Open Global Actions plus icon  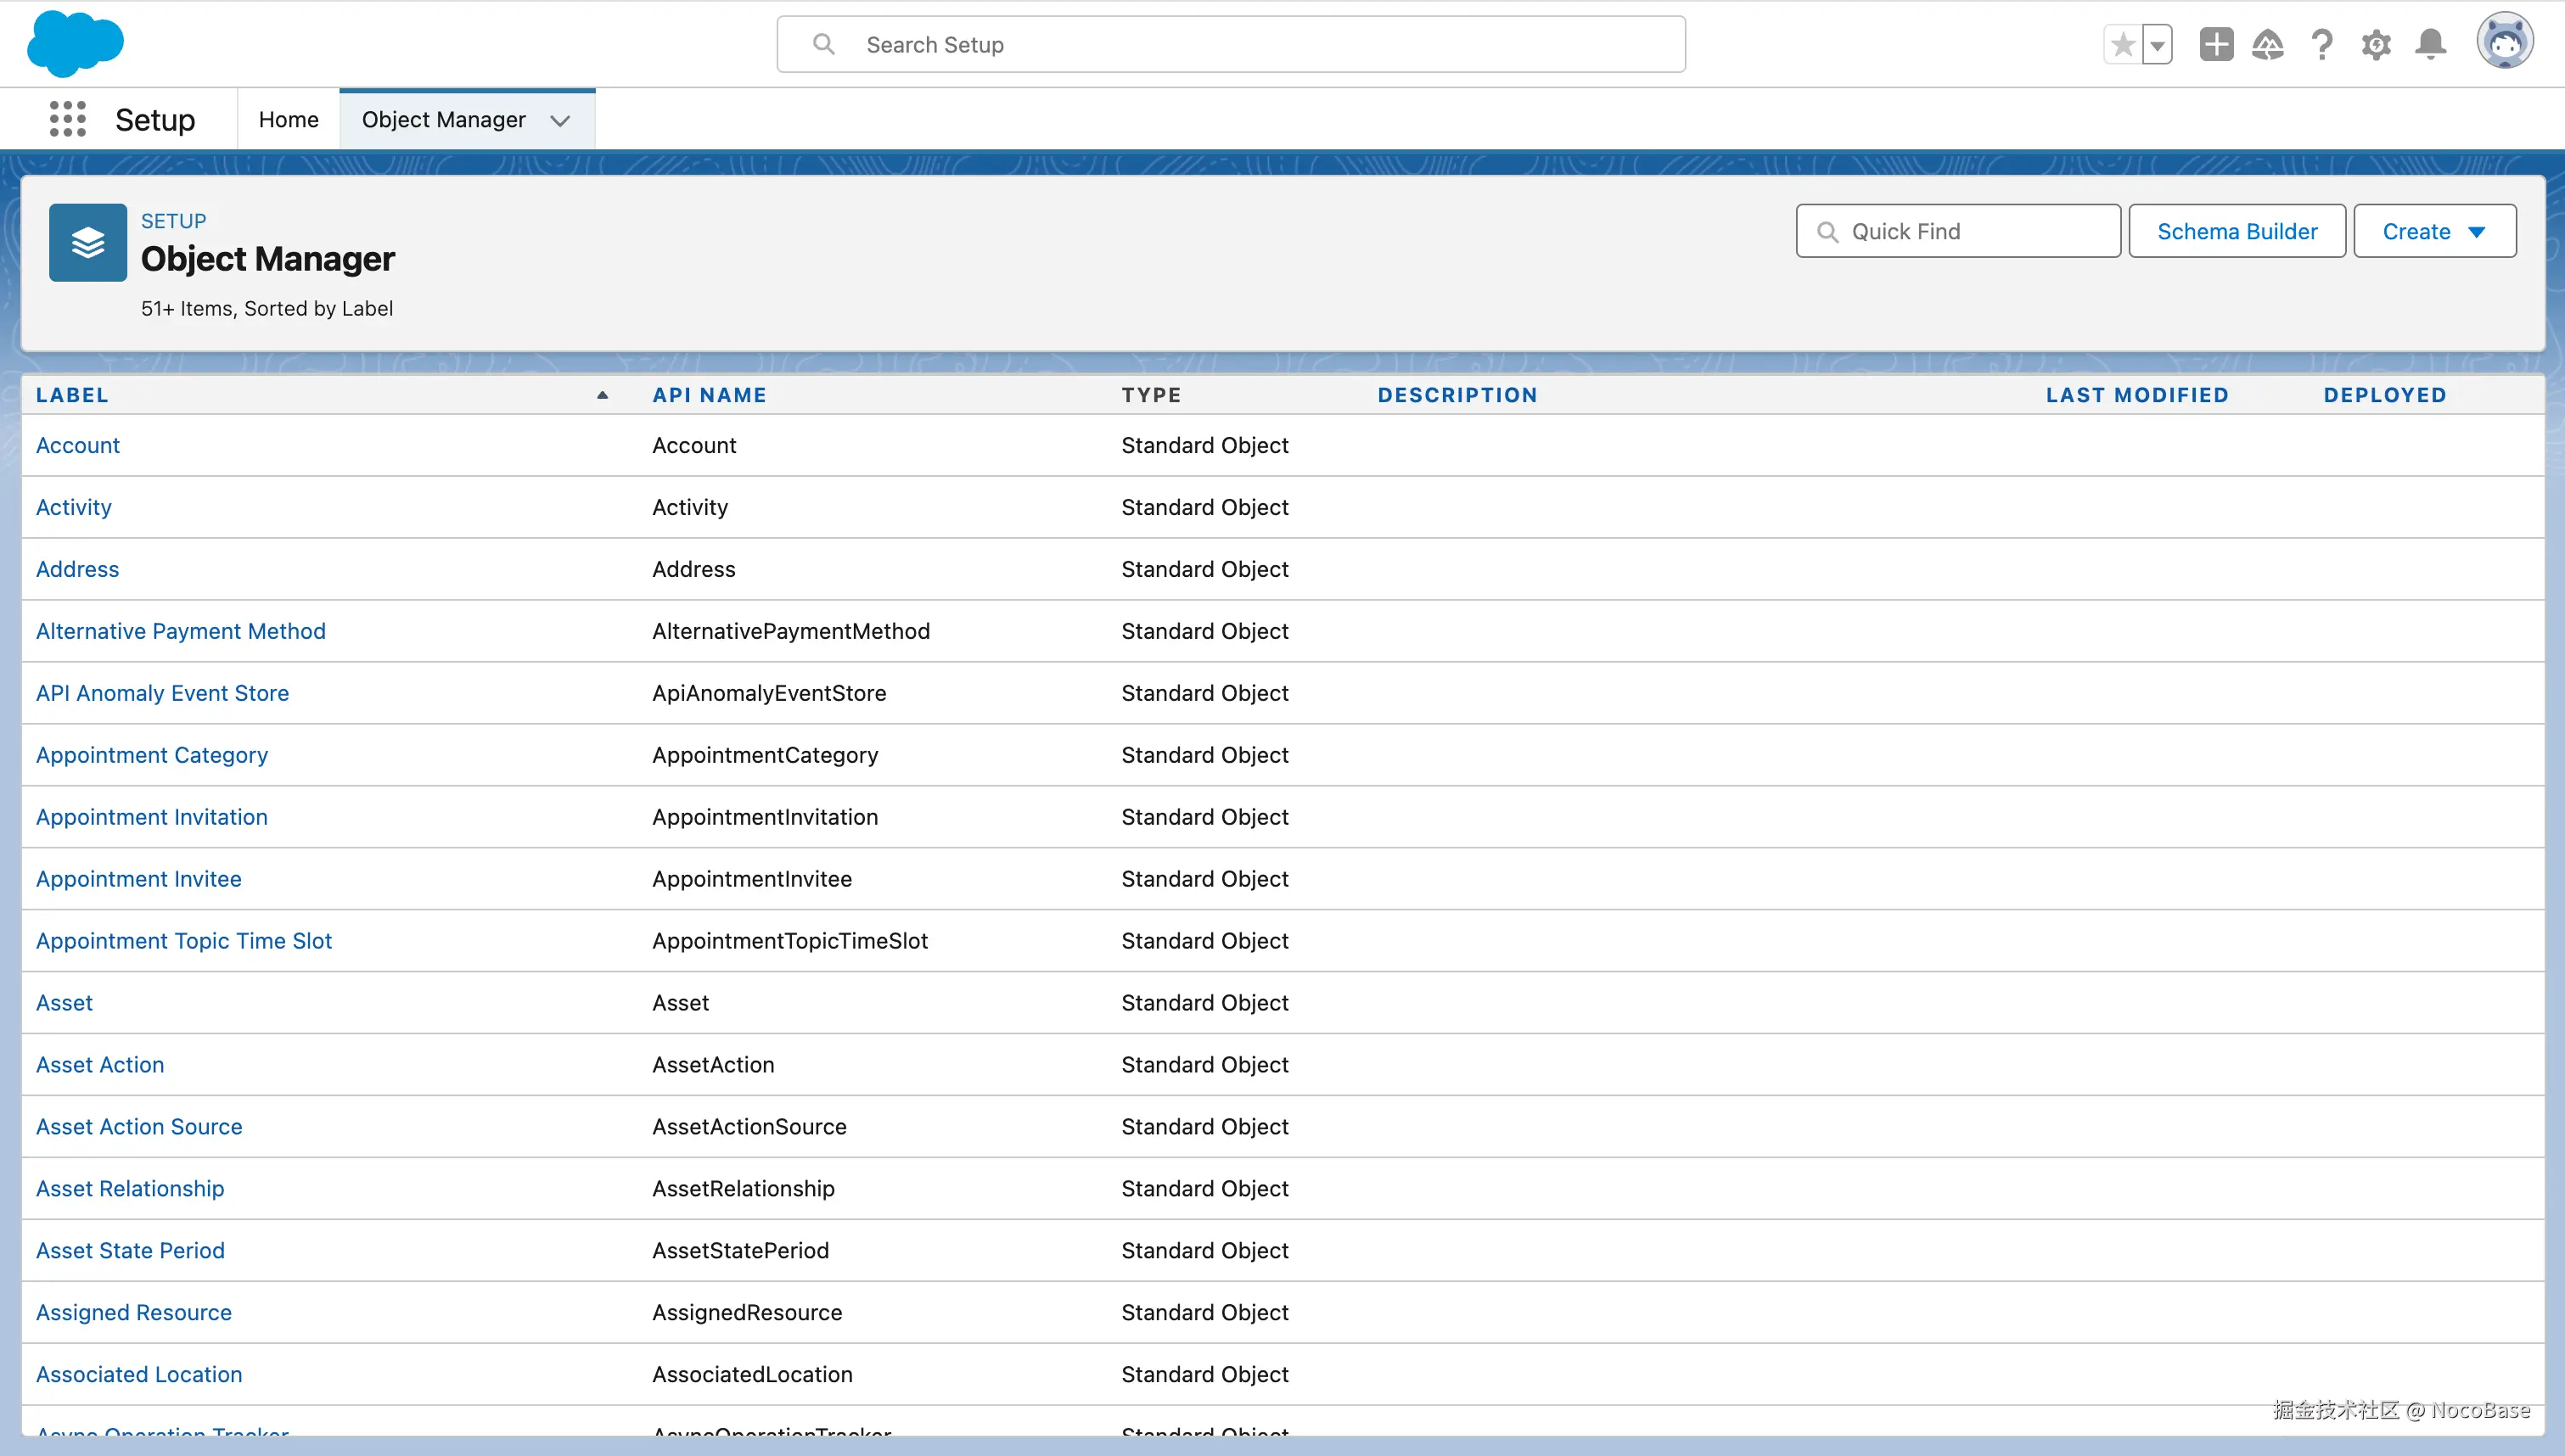coord(2216,44)
